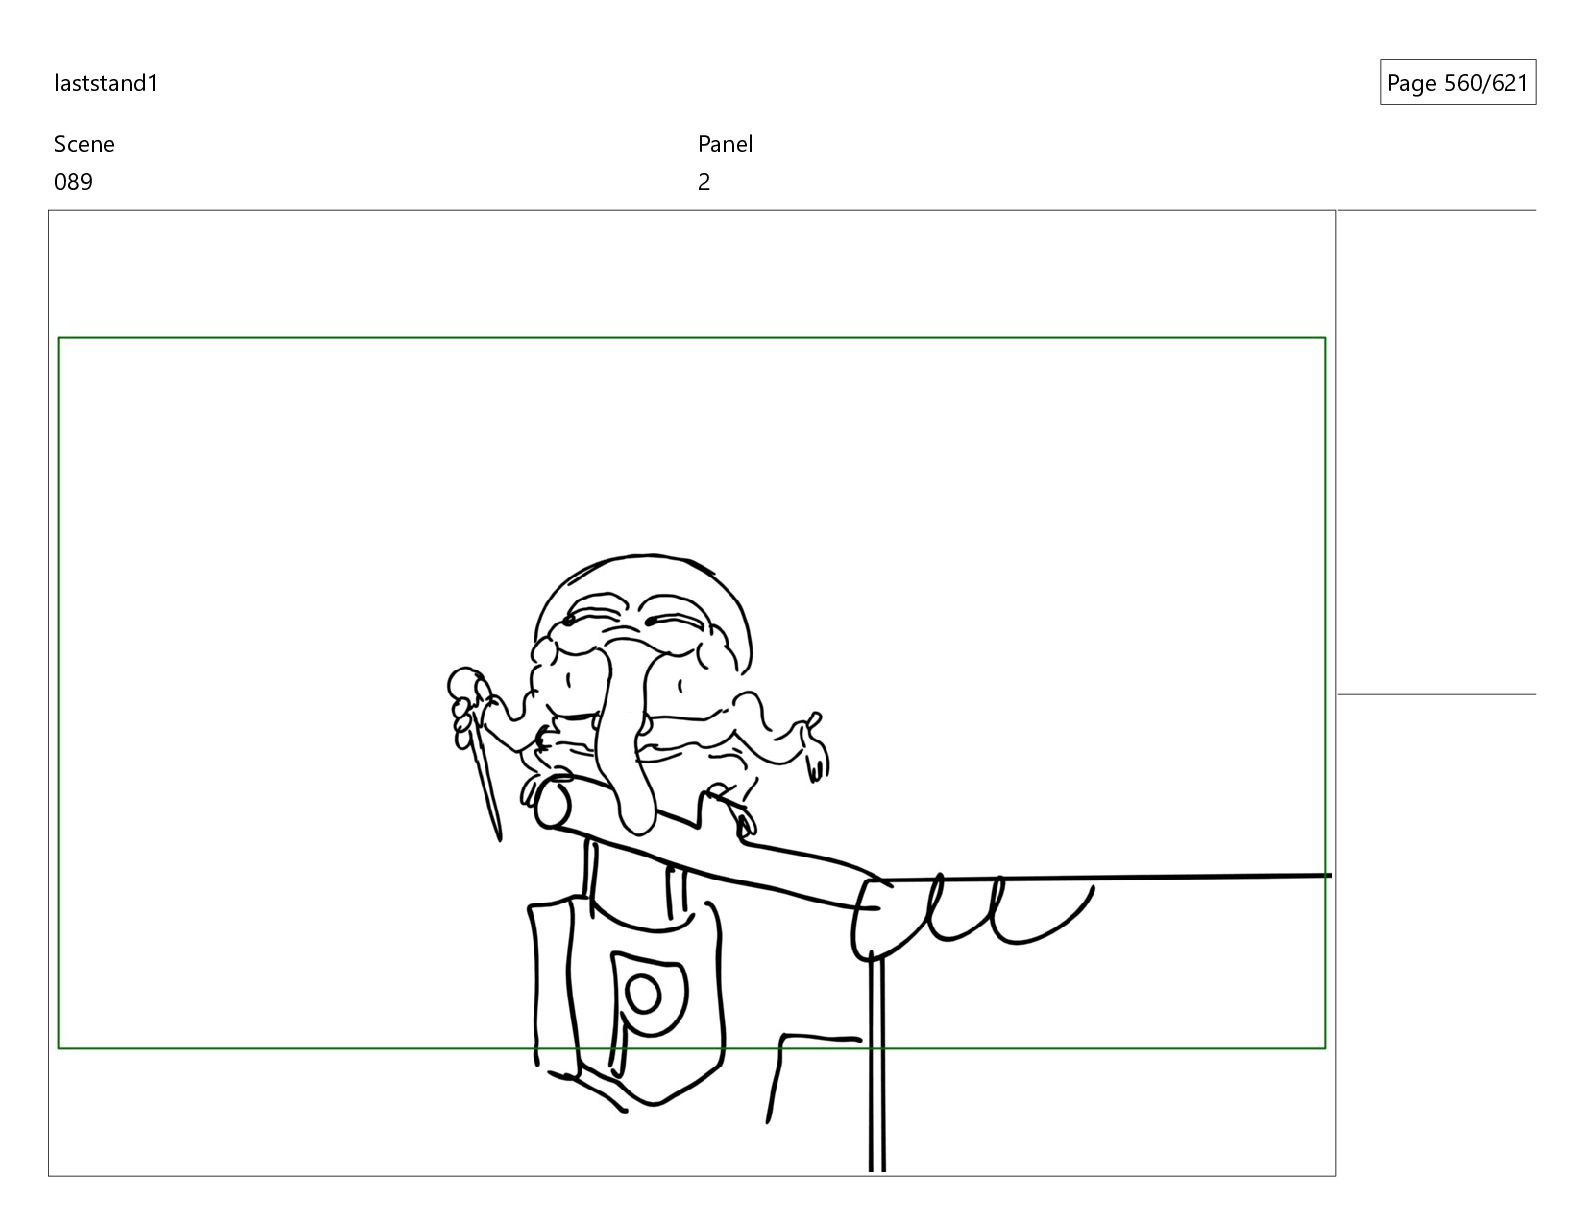Click the 'Panel' label
The width and height of the screenshot is (1584, 1224).
725,144
